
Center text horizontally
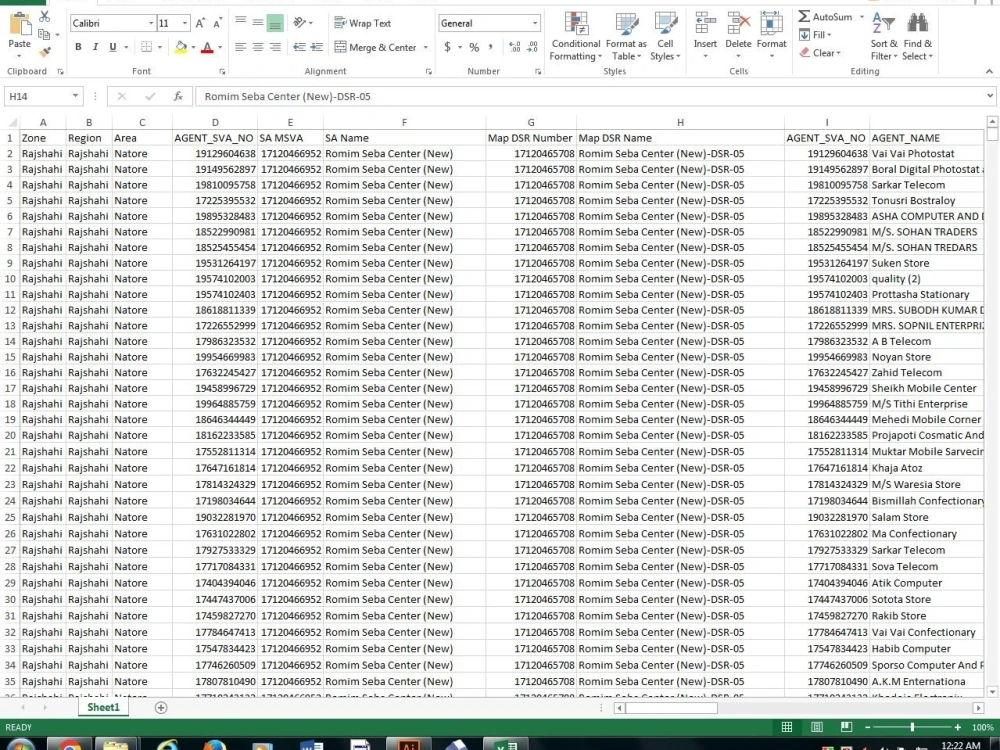[x=258, y=47]
